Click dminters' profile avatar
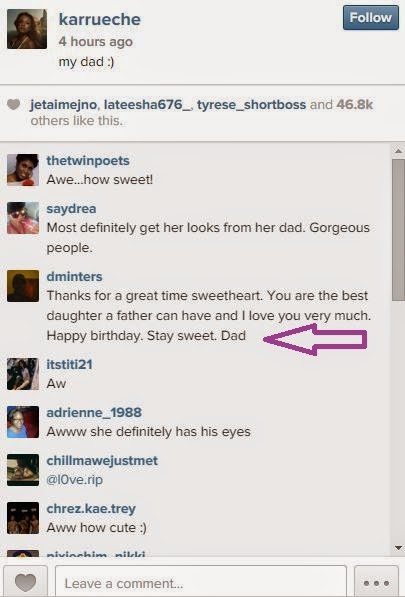405x597 pixels. pyautogui.click(x=23, y=286)
